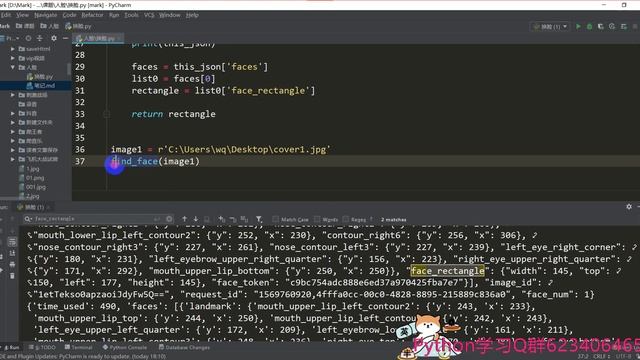Toggle soft-wrap icon in Run sidebar
Viewport: 640px width, 360px height.
tap(12, 242)
